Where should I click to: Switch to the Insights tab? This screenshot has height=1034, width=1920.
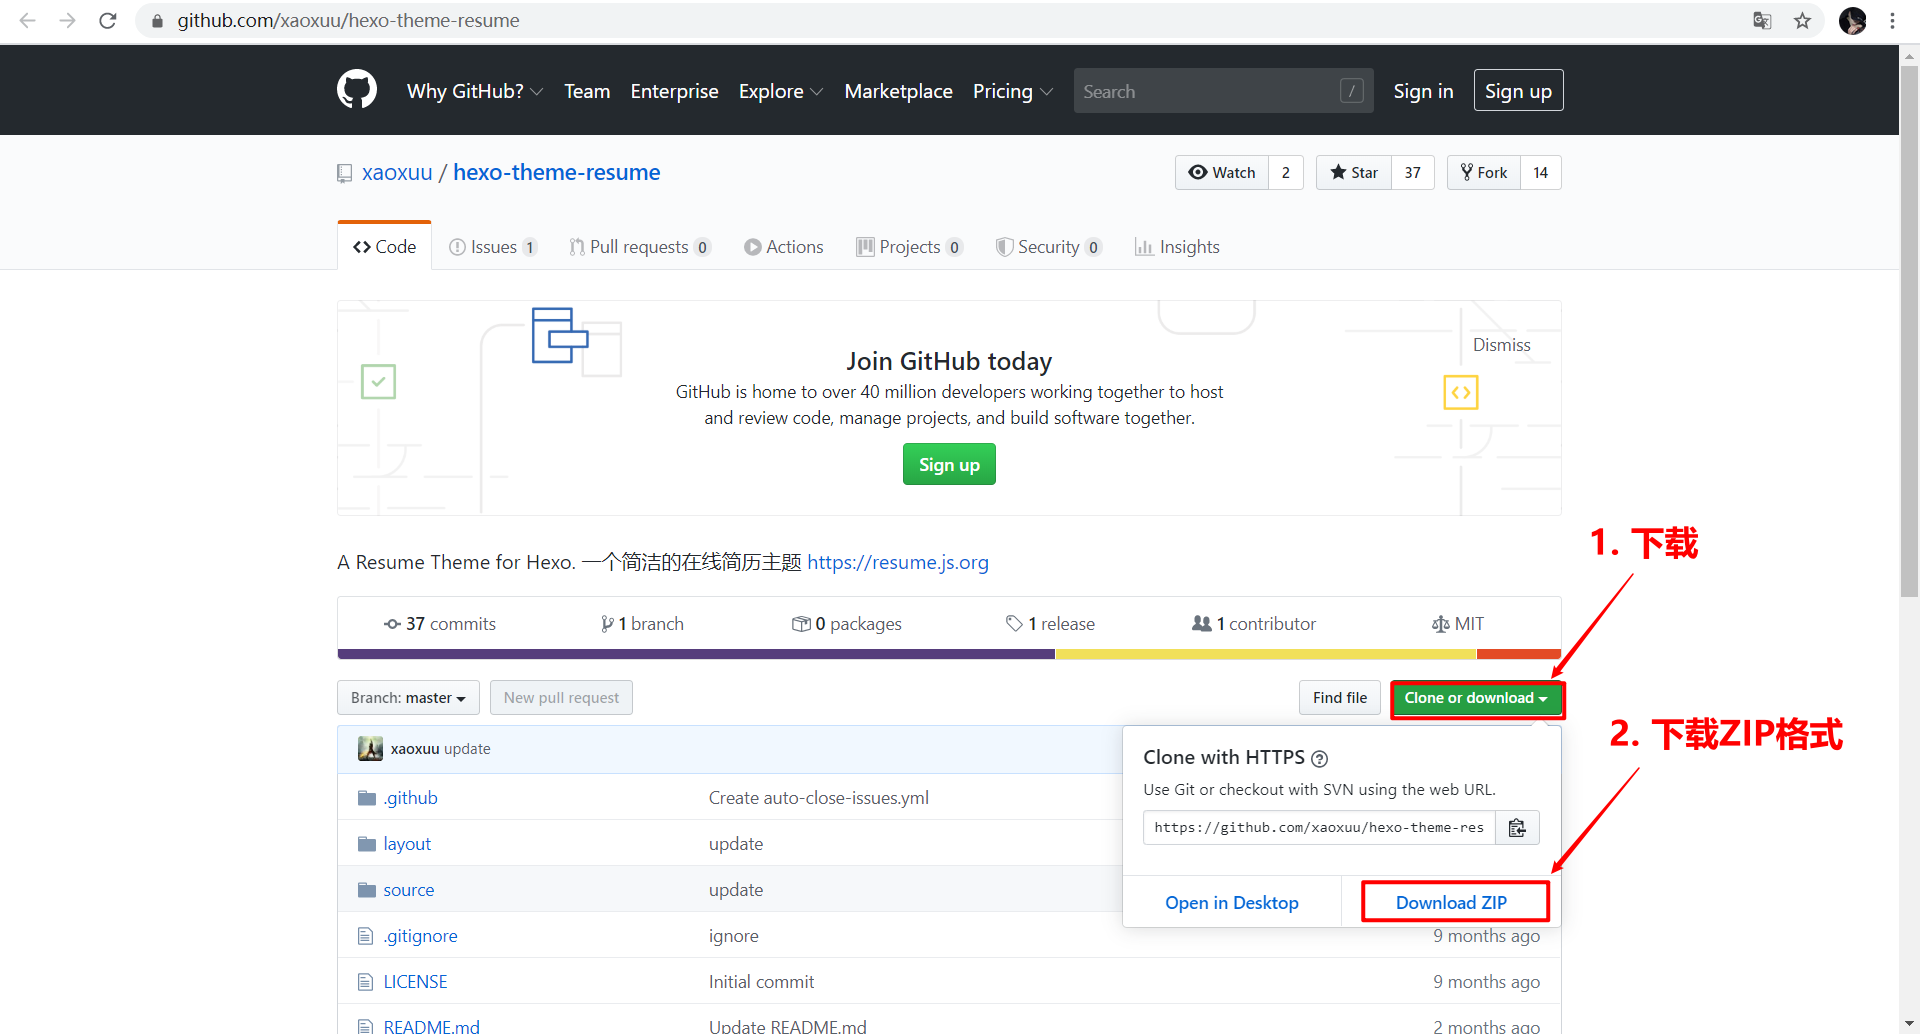pyautogui.click(x=1177, y=247)
